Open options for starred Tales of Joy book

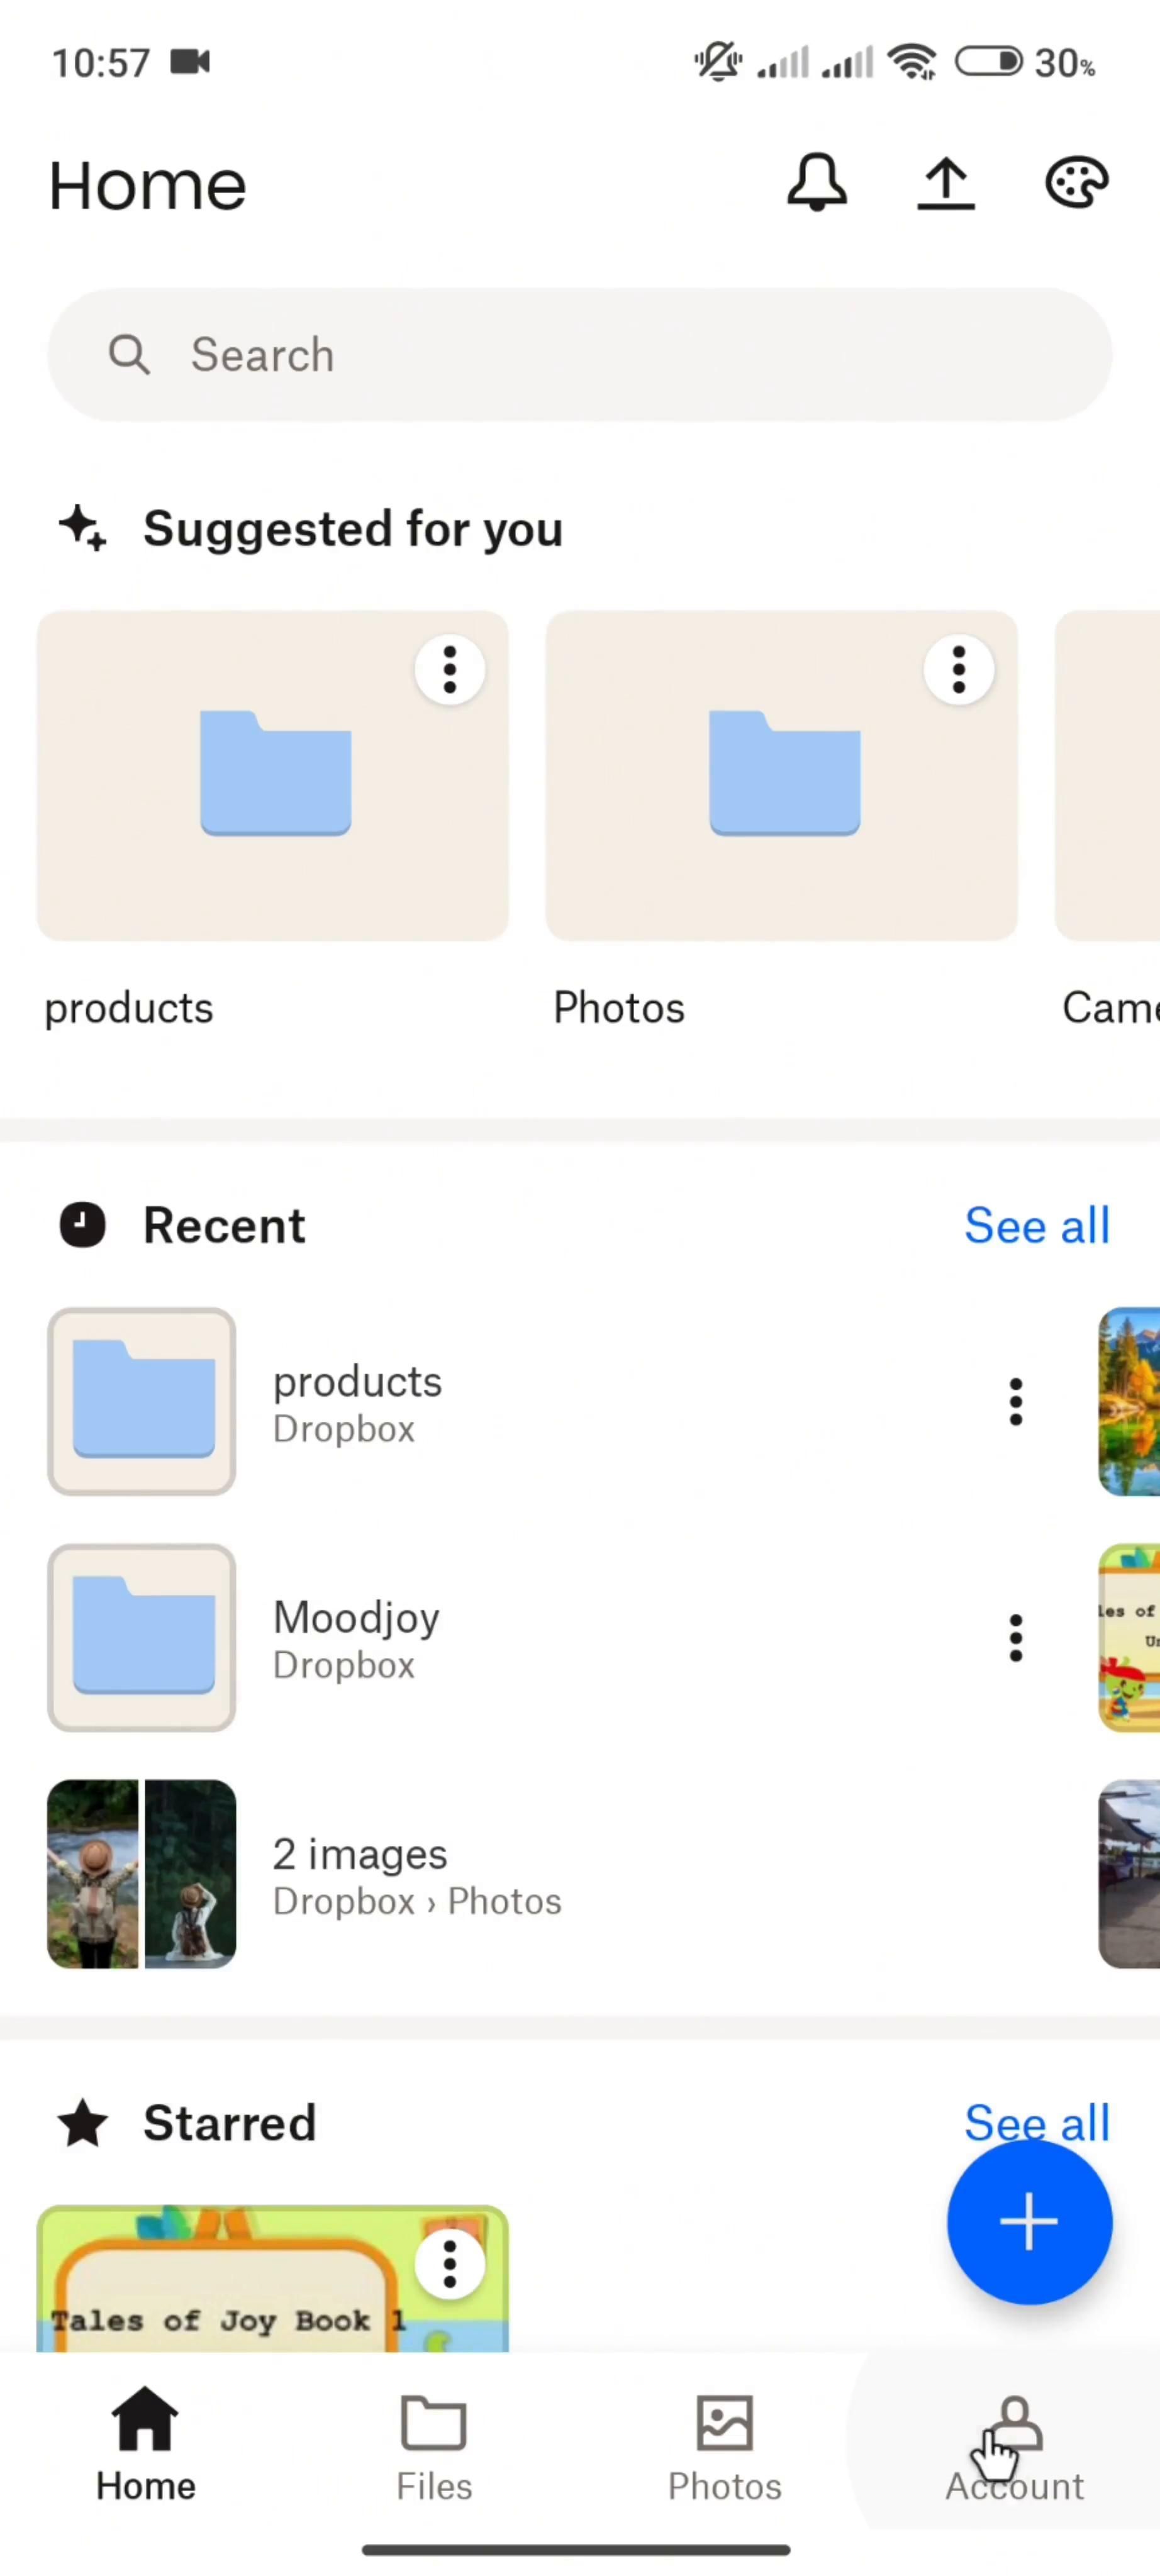(x=450, y=2263)
